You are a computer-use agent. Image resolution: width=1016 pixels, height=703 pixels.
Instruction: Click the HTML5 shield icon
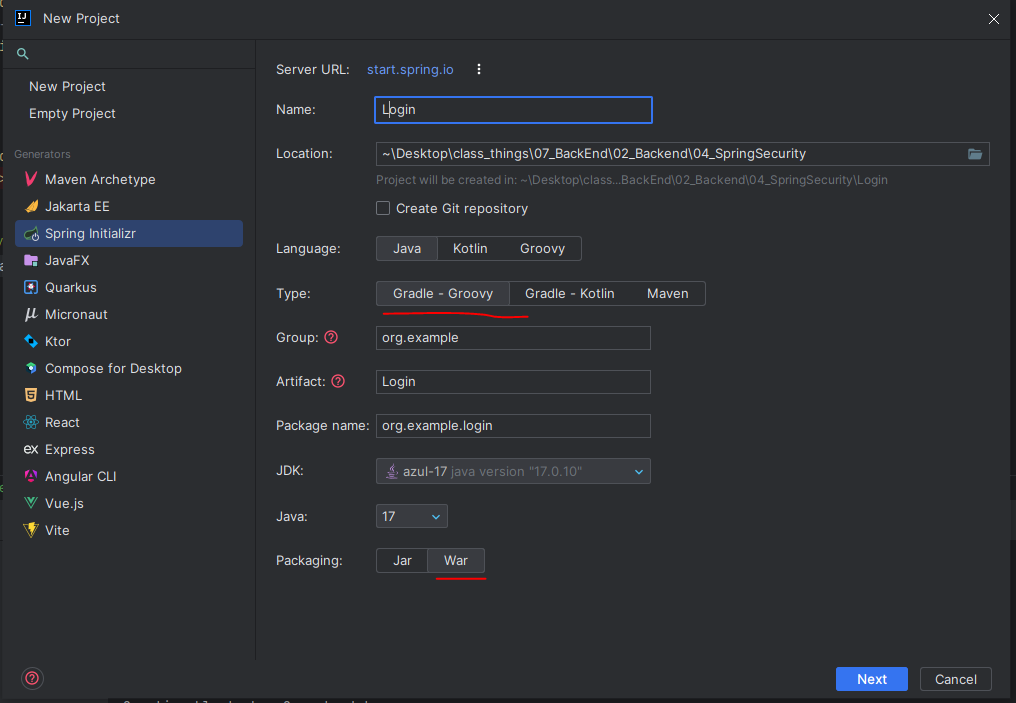[30, 395]
